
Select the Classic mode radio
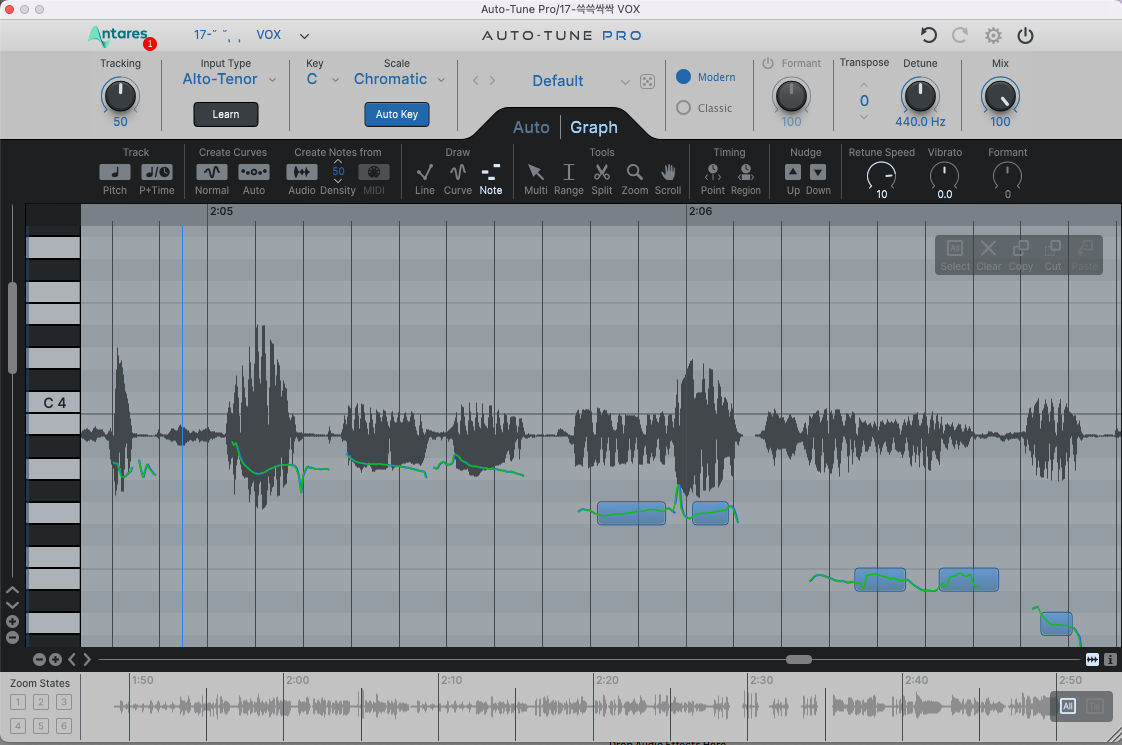coord(683,107)
